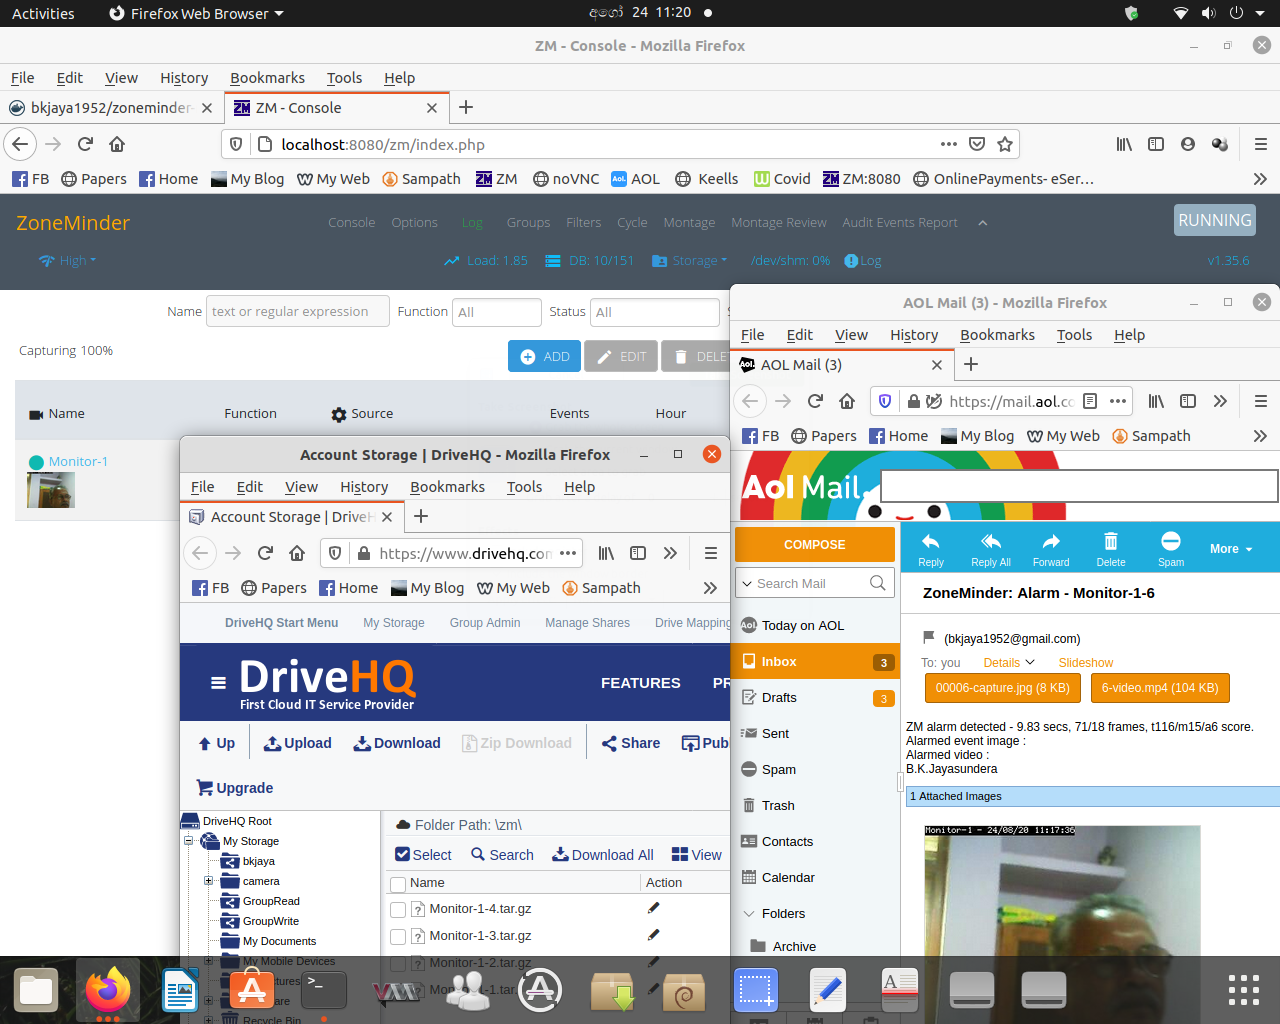Click Monitor-1 link in ZoneMinder
The image size is (1280, 1024).
click(x=78, y=462)
